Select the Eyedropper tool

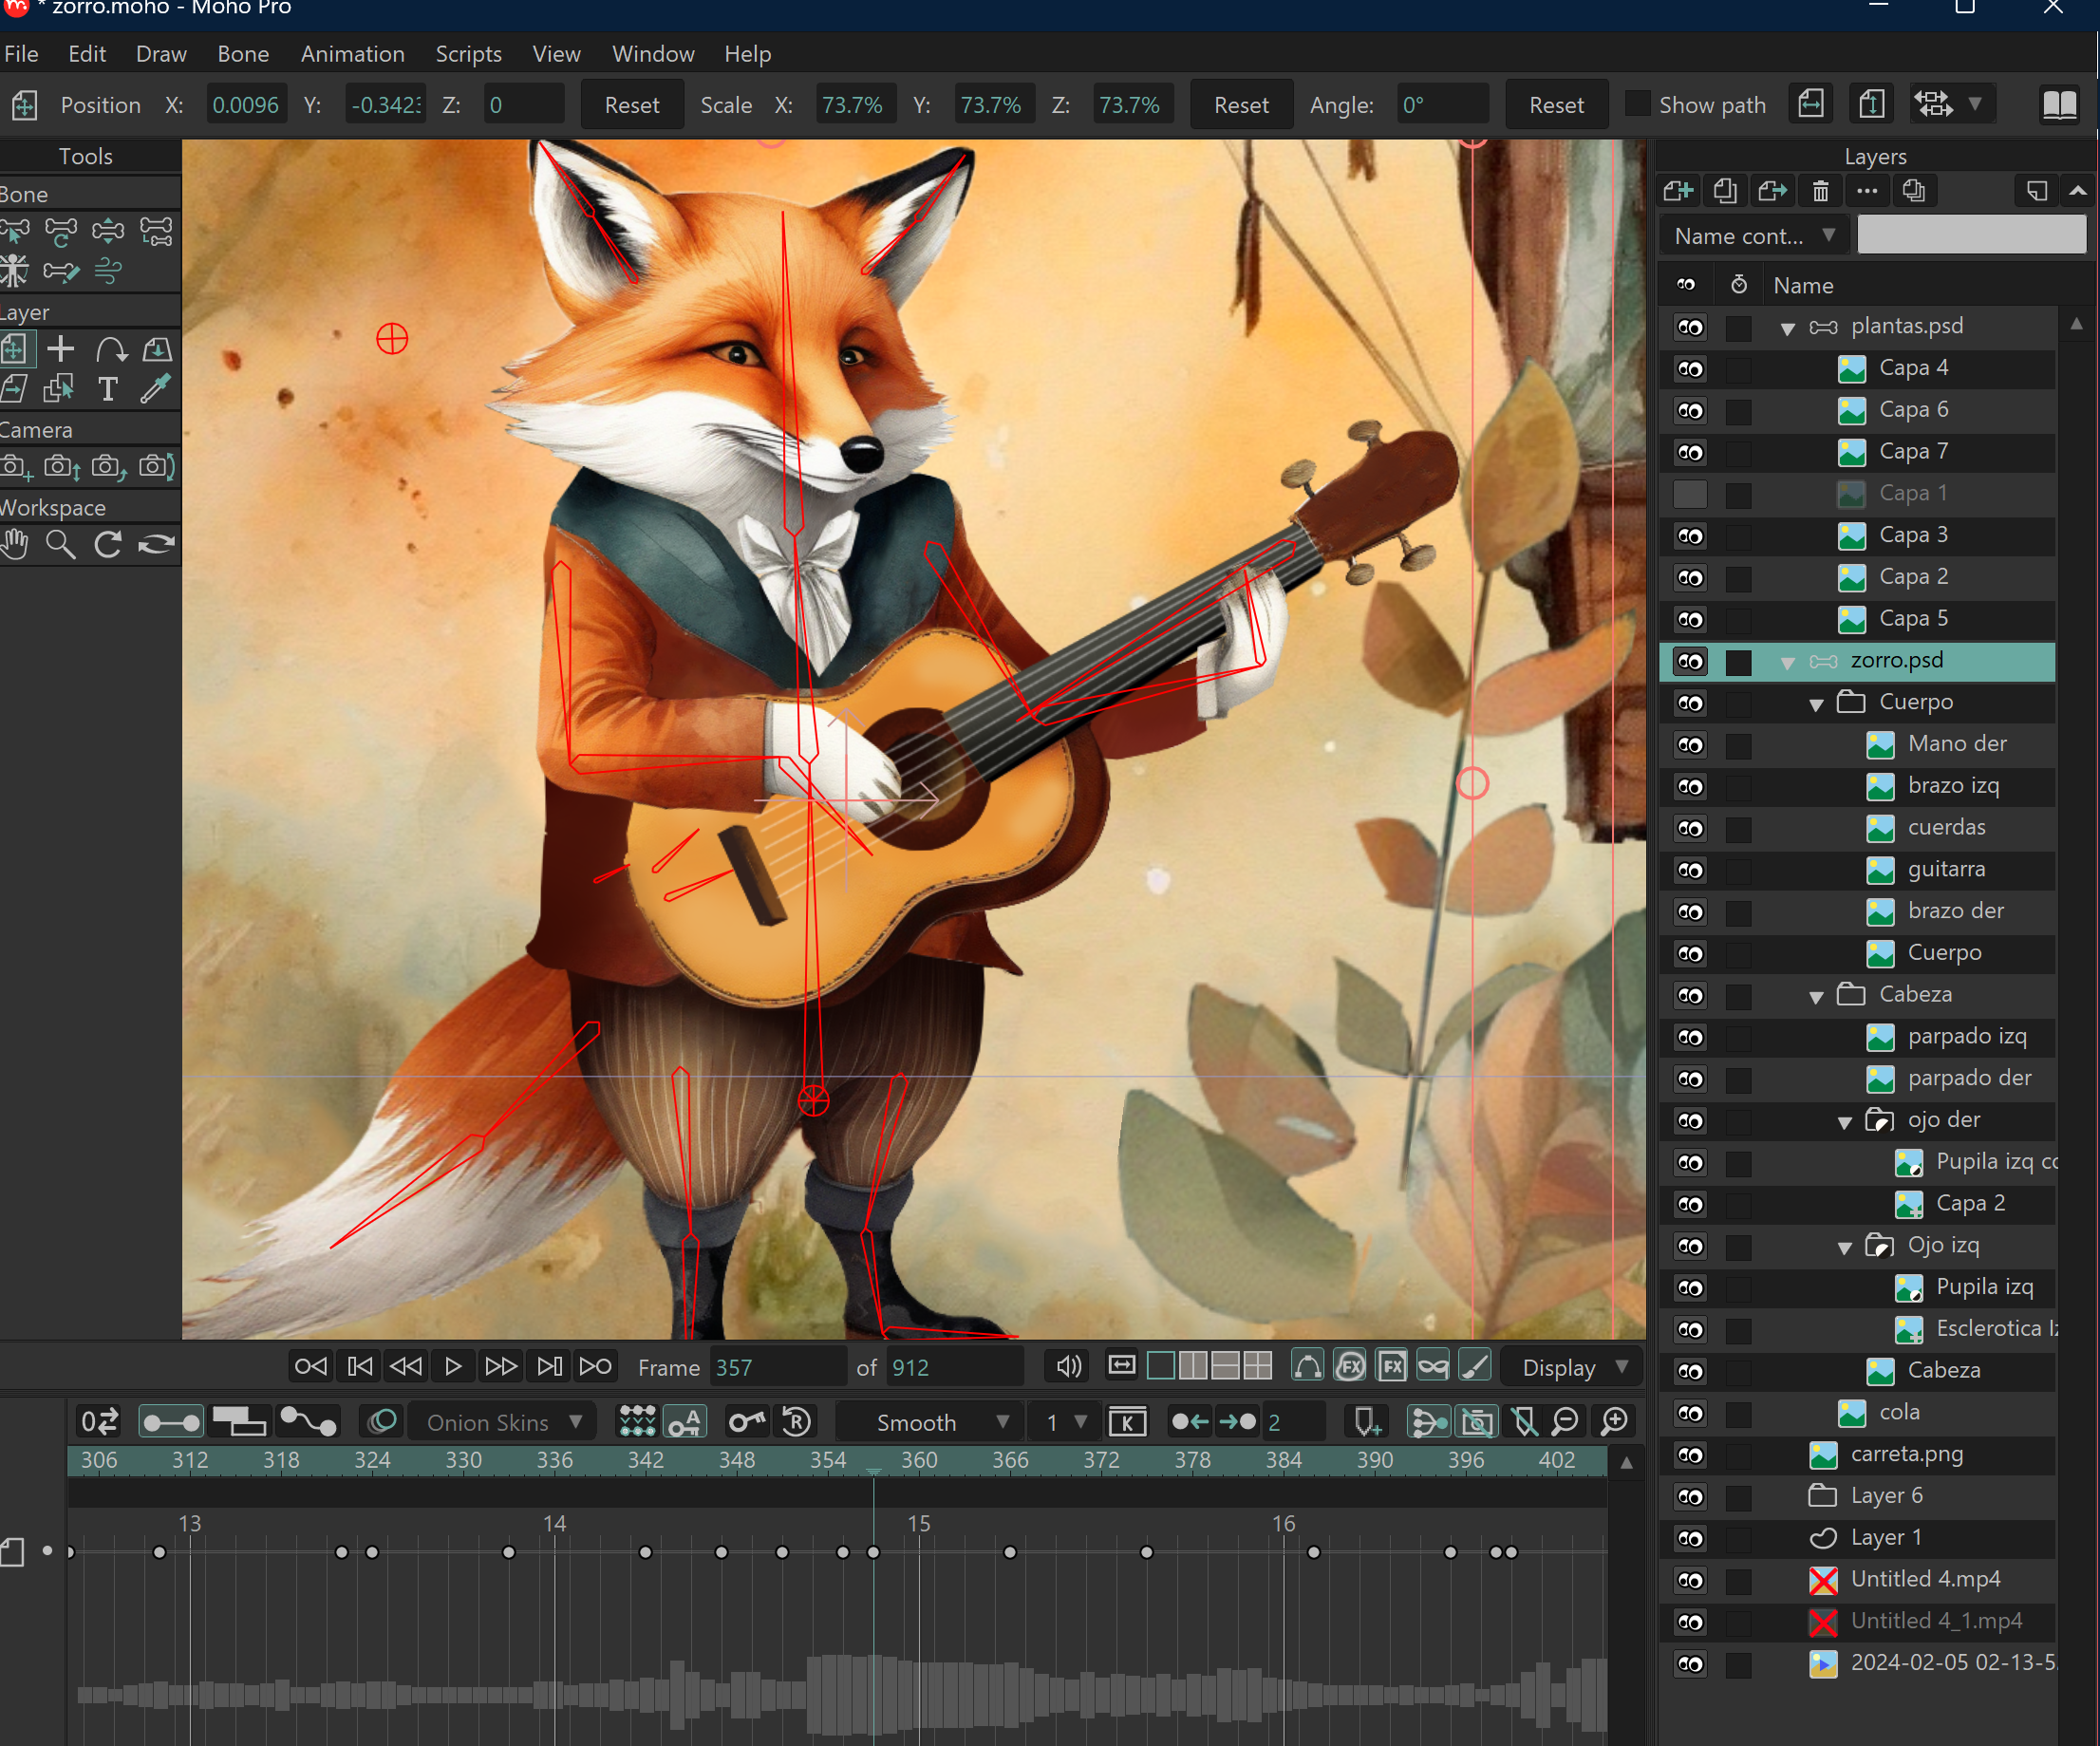point(155,388)
